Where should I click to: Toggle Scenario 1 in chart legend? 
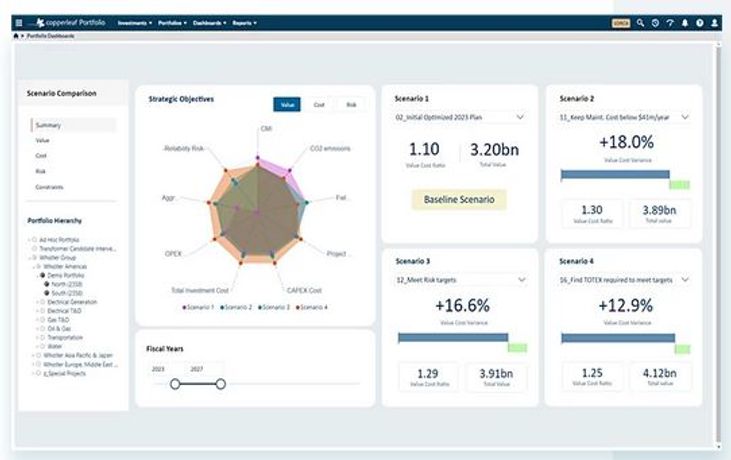point(198,307)
